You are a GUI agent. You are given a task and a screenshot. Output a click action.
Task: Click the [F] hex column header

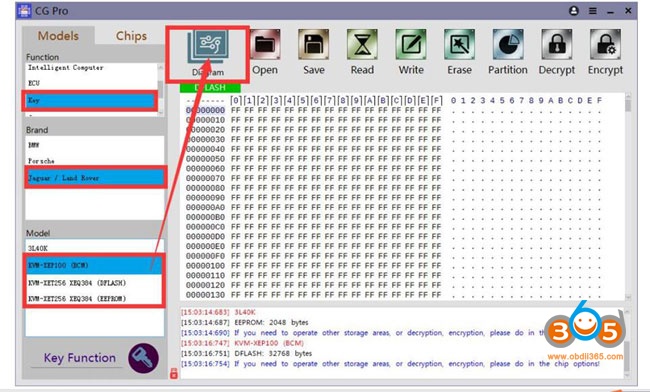(437, 100)
